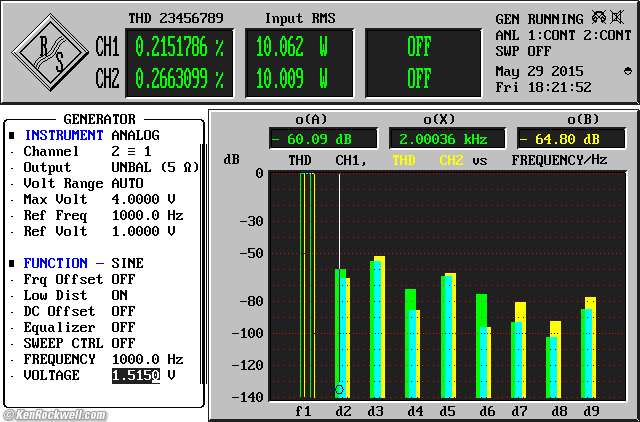Viewport: 640px width, 422px height.
Task: Click the GENERATOR panel title
Action: (x=100, y=119)
